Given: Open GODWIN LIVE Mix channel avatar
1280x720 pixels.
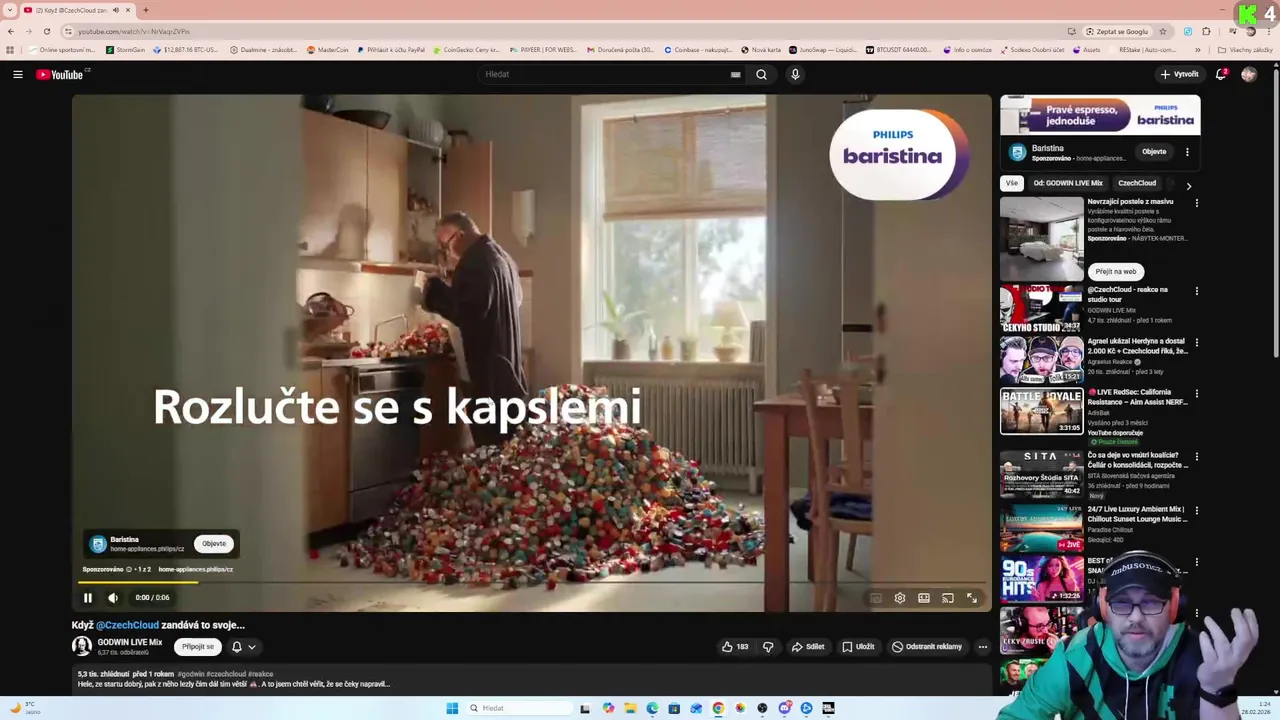Looking at the screenshot, I should (x=82, y=646).
